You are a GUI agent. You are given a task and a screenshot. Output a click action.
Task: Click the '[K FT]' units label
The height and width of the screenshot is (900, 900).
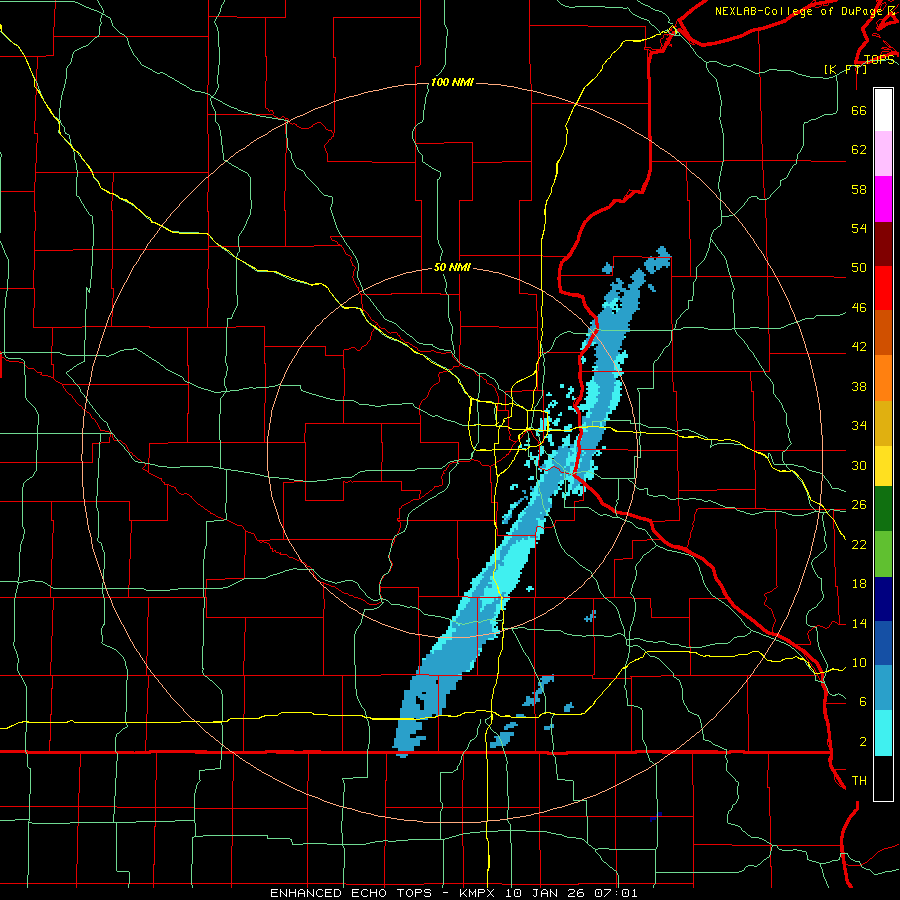pyautogui.click(x=846, y=69)
